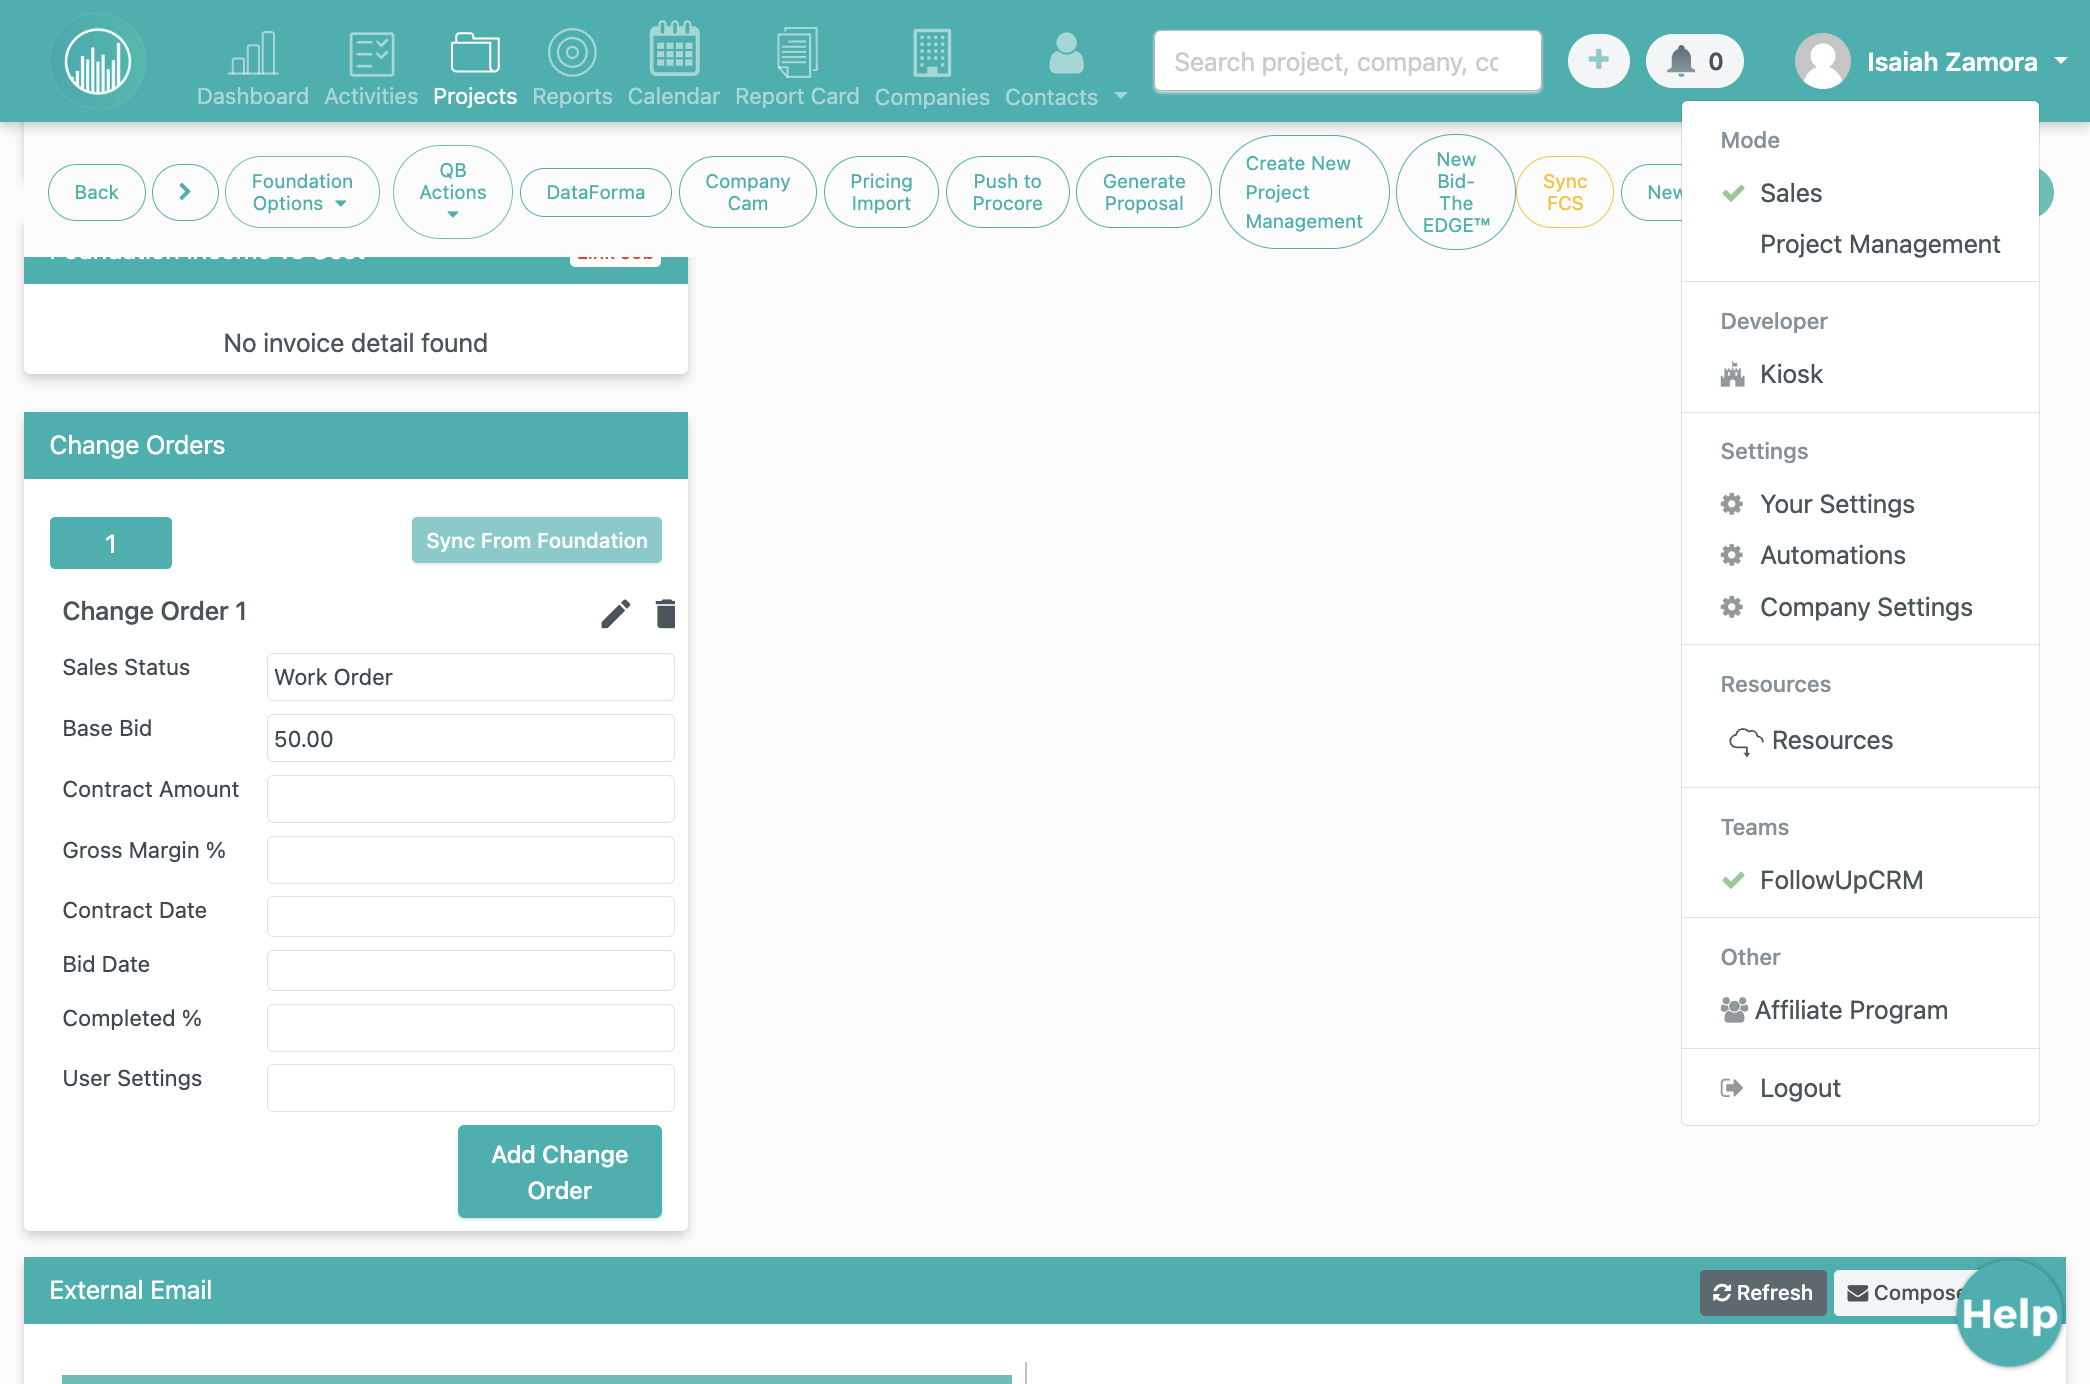Select change order tab 1

coord(111,543)
